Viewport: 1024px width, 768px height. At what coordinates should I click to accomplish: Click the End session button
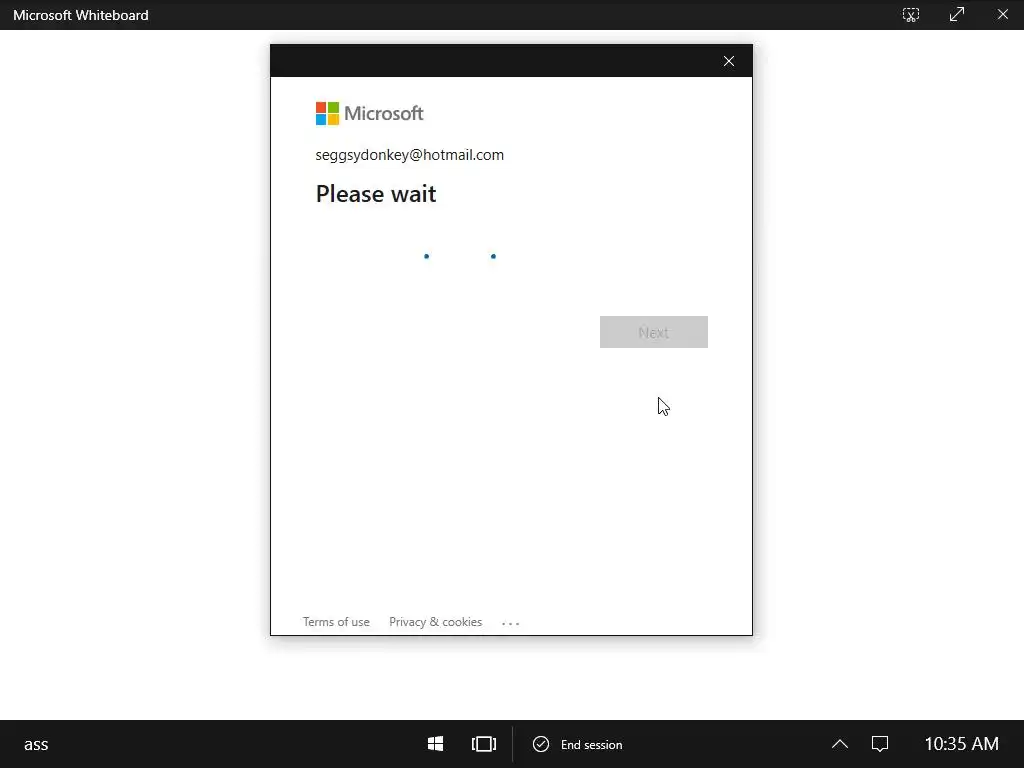pyautogui.click(x=577, y=744)
